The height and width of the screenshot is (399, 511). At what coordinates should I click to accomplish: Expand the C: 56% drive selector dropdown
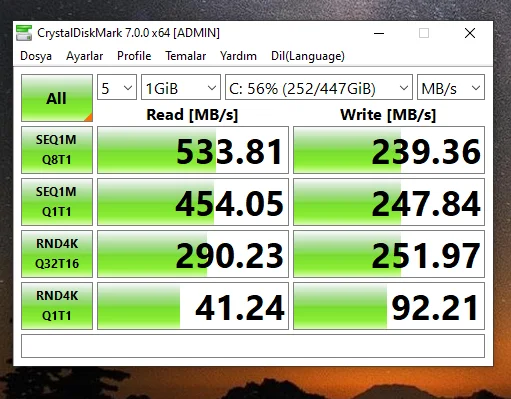coord(319,87)
